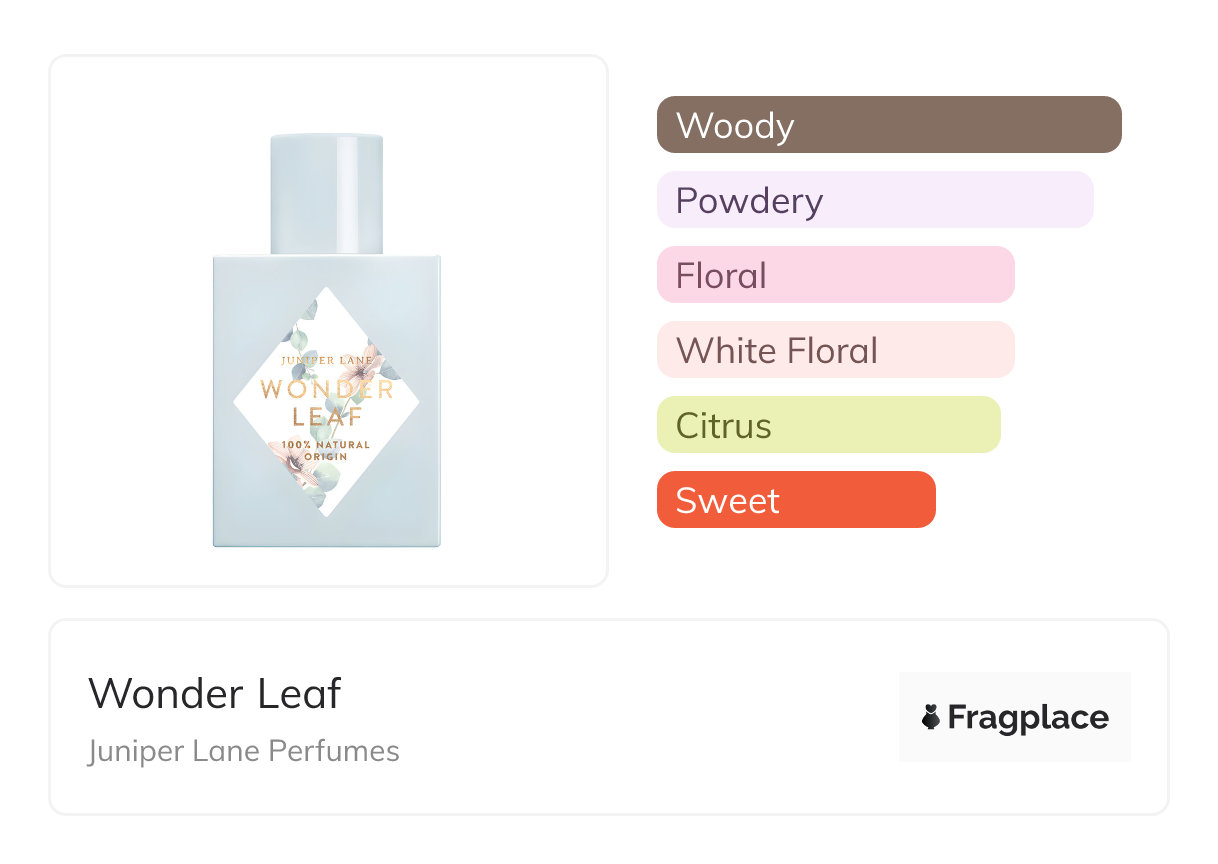Viewport: 1218px width, 864px height.
Task: Click the Juniper Lane Perfumes brand subtitle
Action: (244, 751)
